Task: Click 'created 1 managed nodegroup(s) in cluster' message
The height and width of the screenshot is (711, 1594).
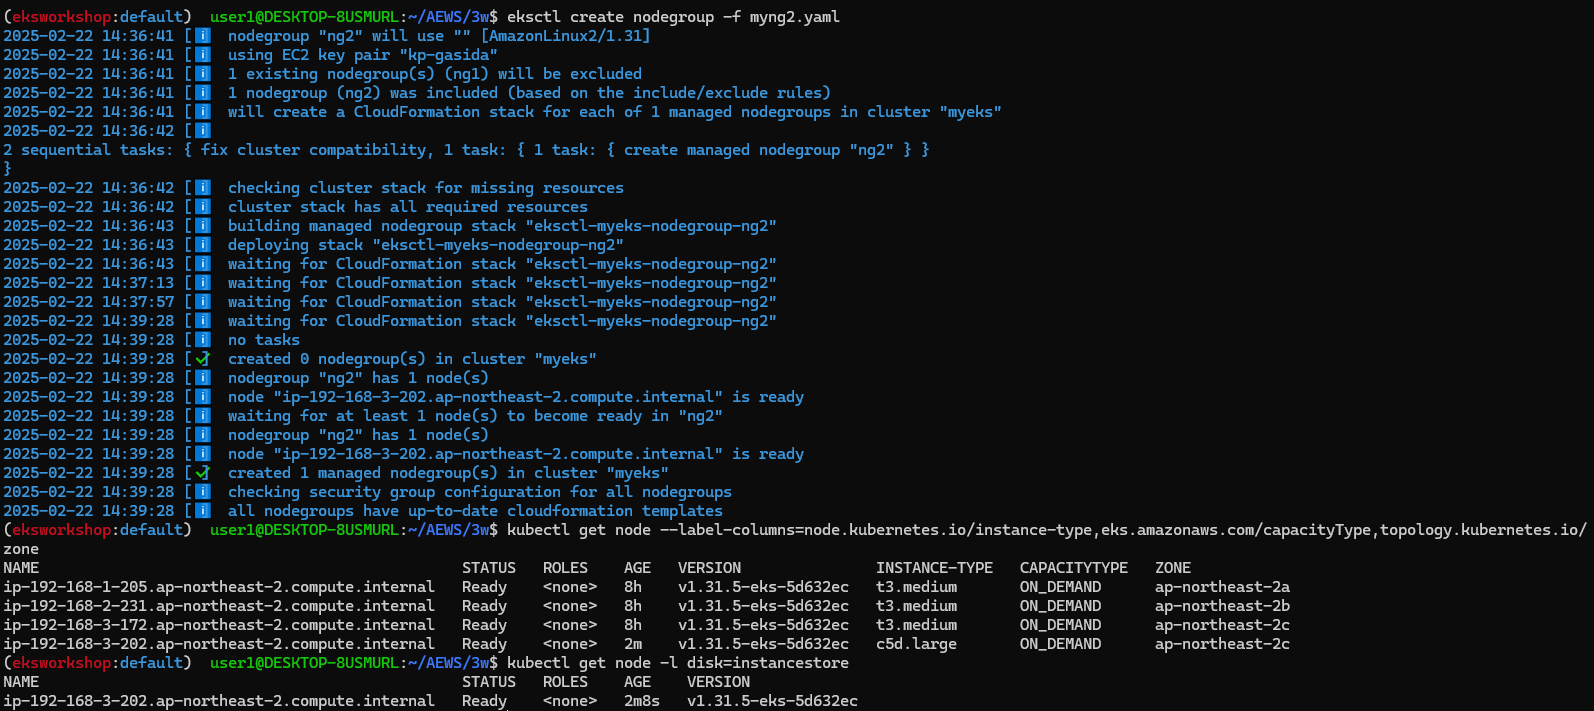Action: pyautogui.click(x=448, y=473)
